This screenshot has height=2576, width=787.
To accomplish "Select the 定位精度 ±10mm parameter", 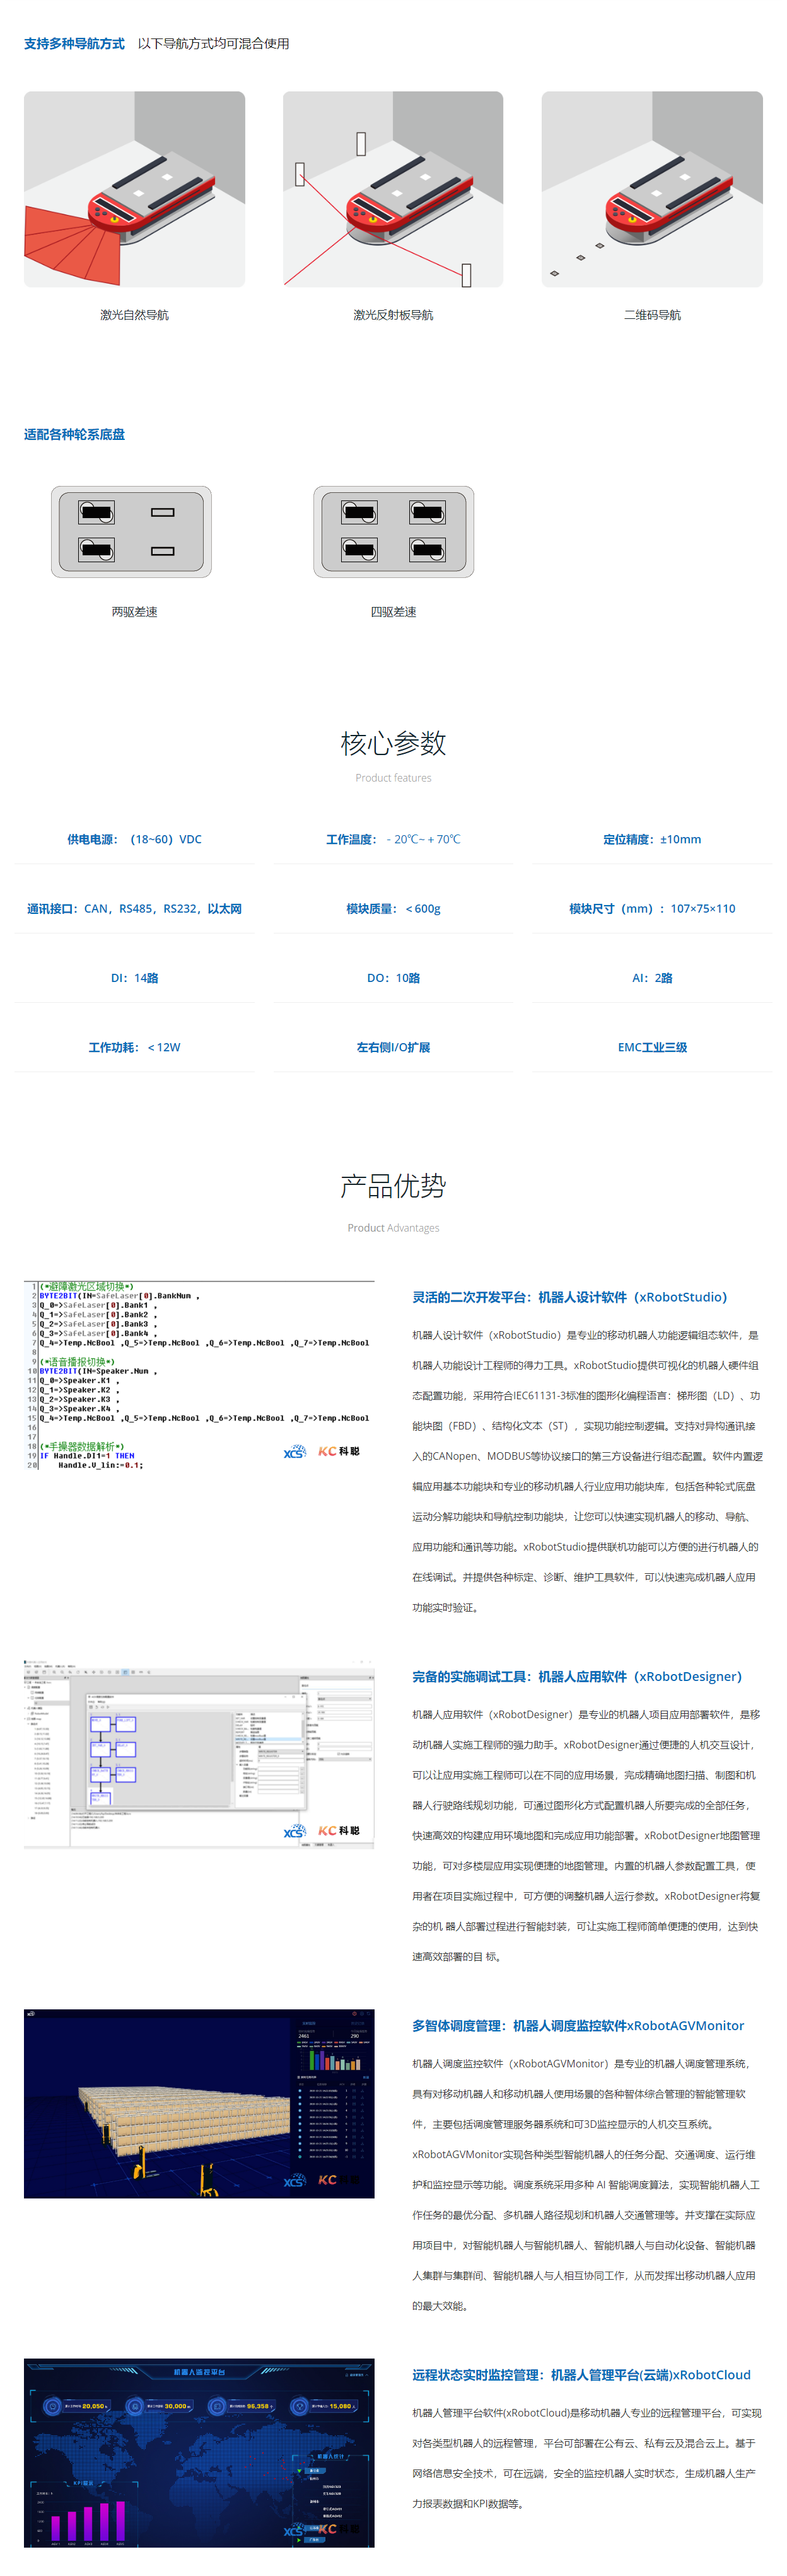I will coord(652,839).
